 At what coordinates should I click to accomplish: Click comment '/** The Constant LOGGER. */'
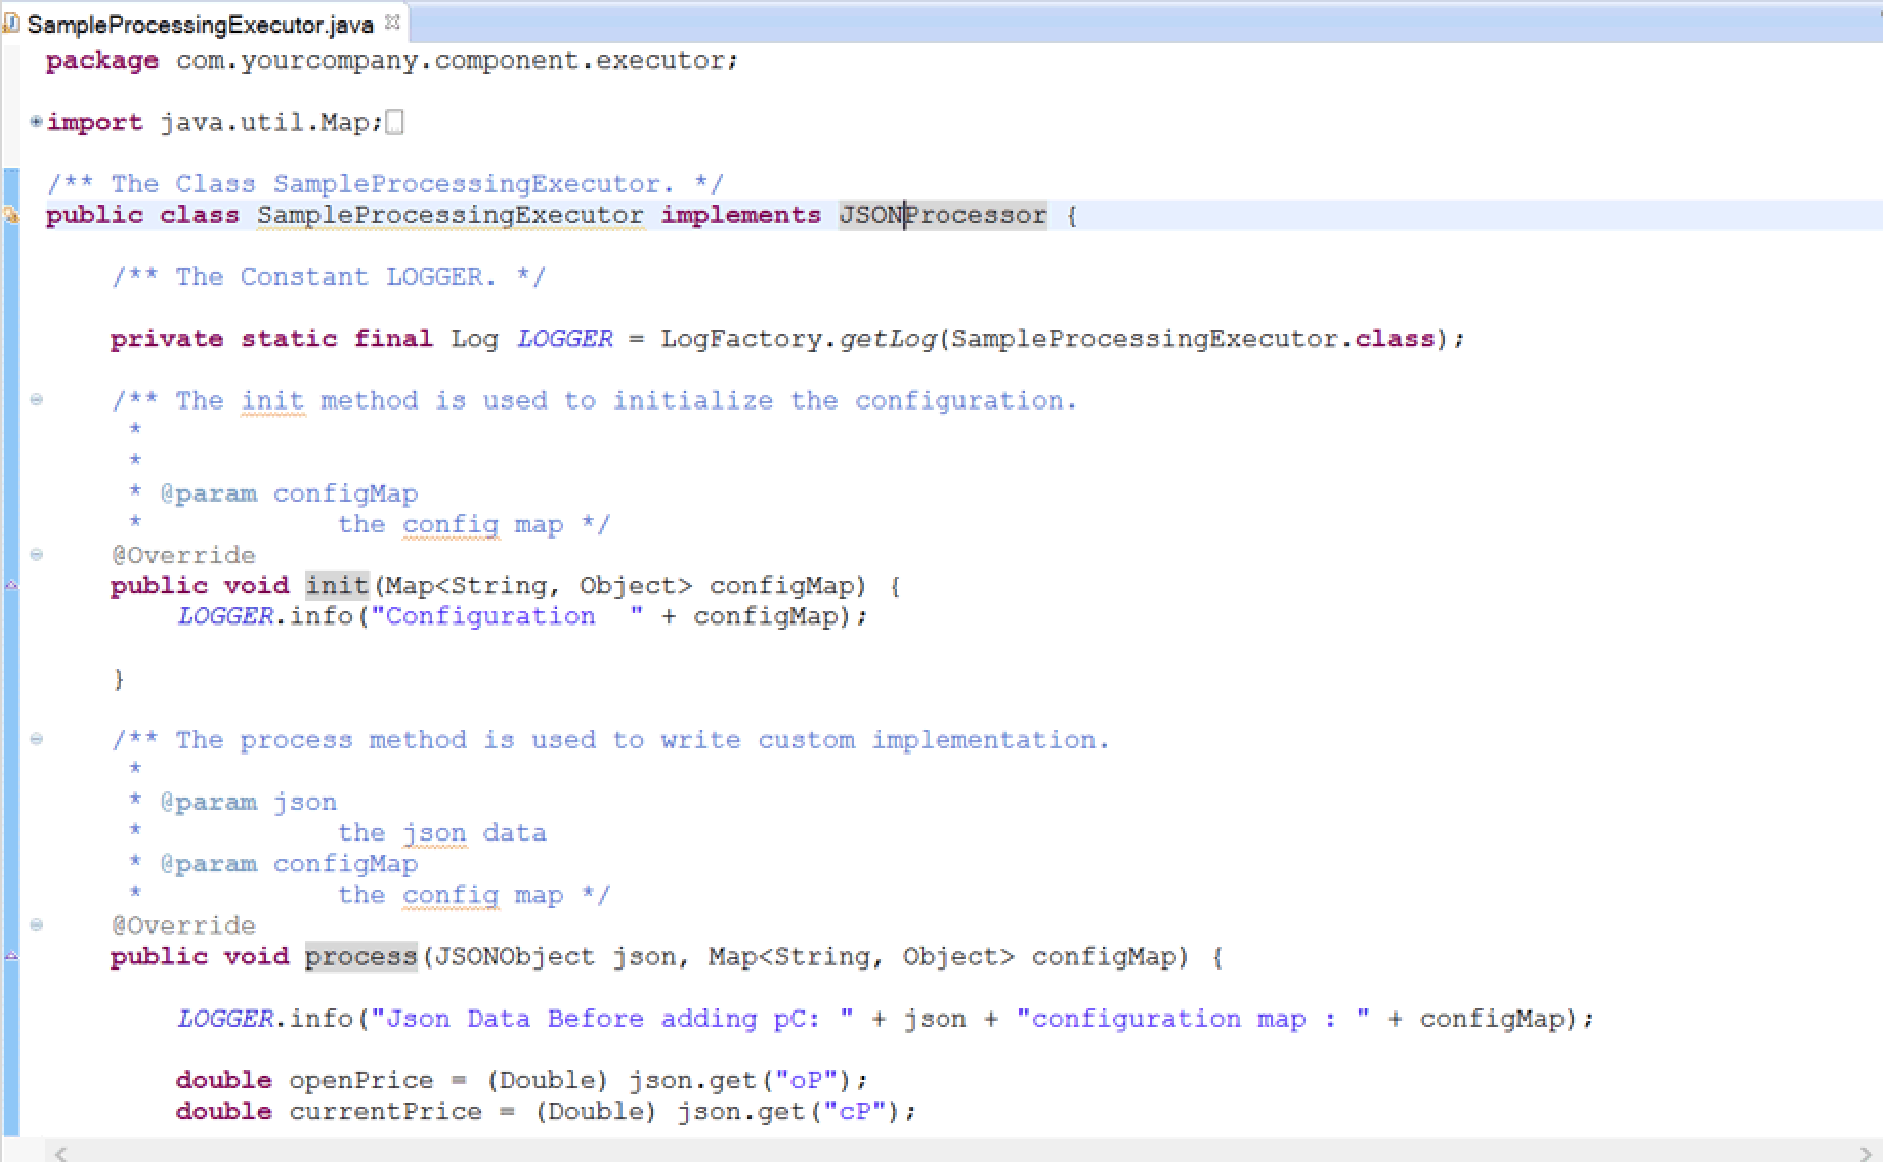point(329,277)
